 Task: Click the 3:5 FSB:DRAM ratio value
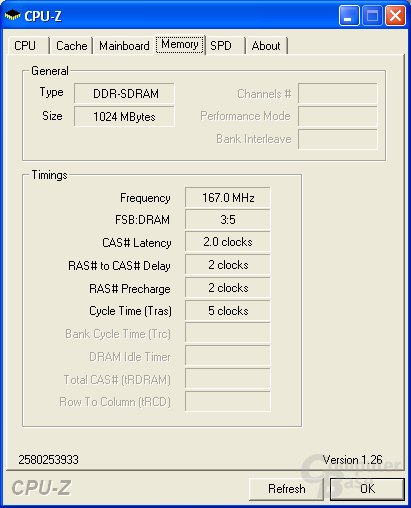(x=228, y=220)
